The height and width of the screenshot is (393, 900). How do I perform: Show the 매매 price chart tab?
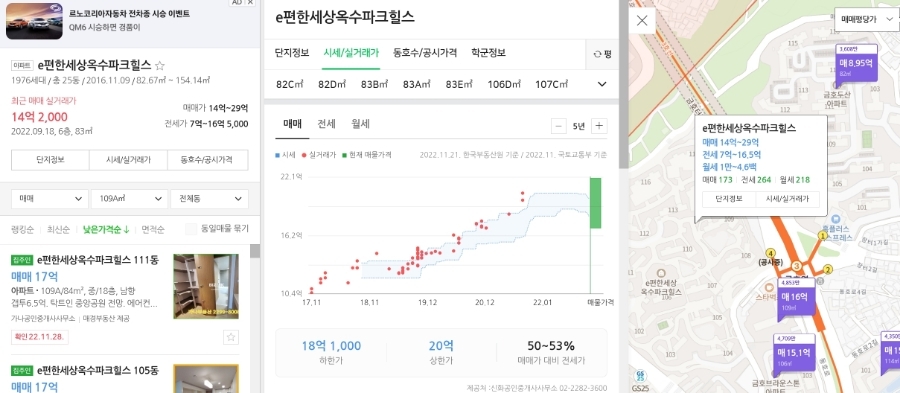[x=292, y=124]
